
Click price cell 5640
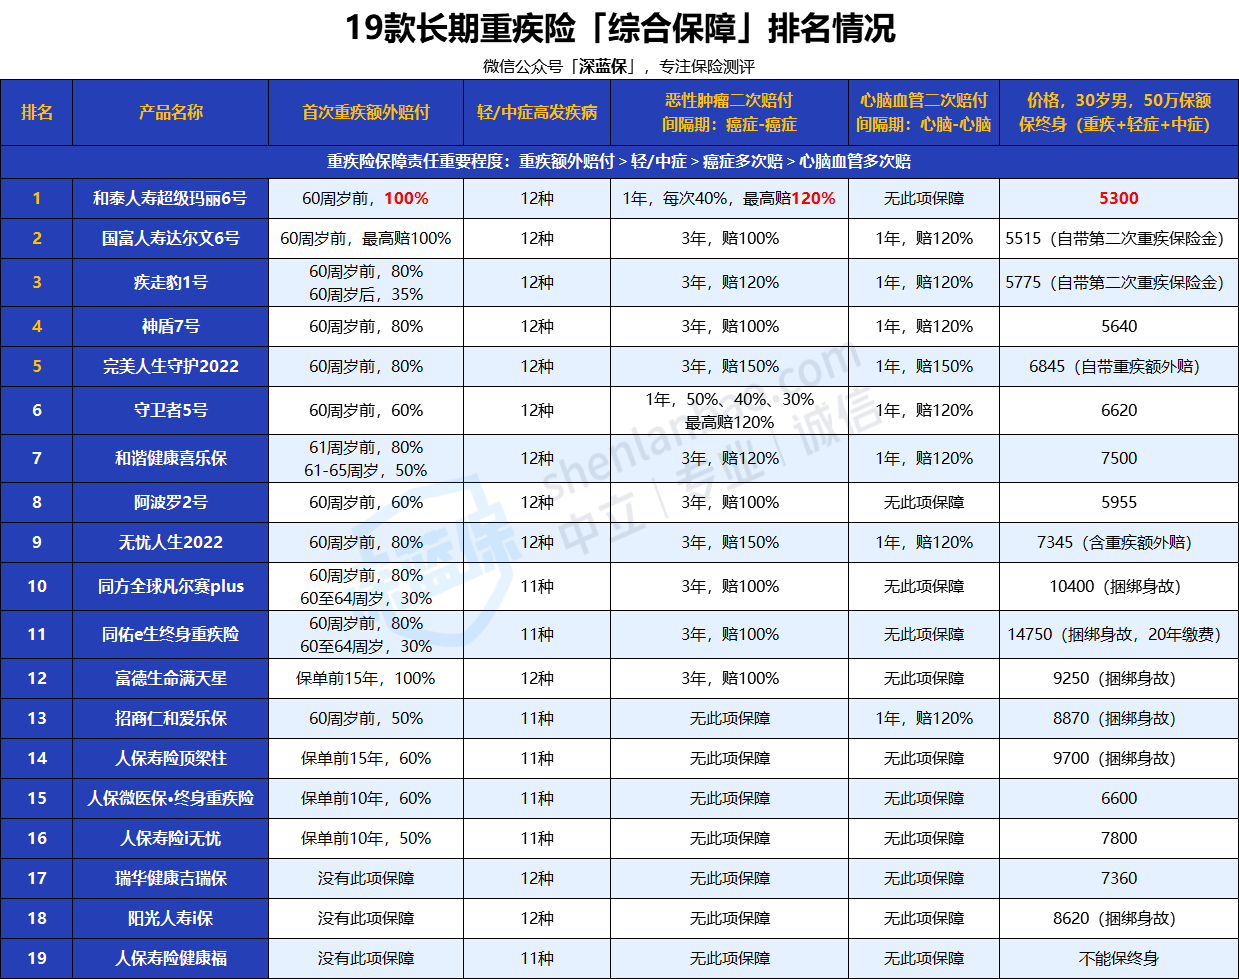[1119, 326]
